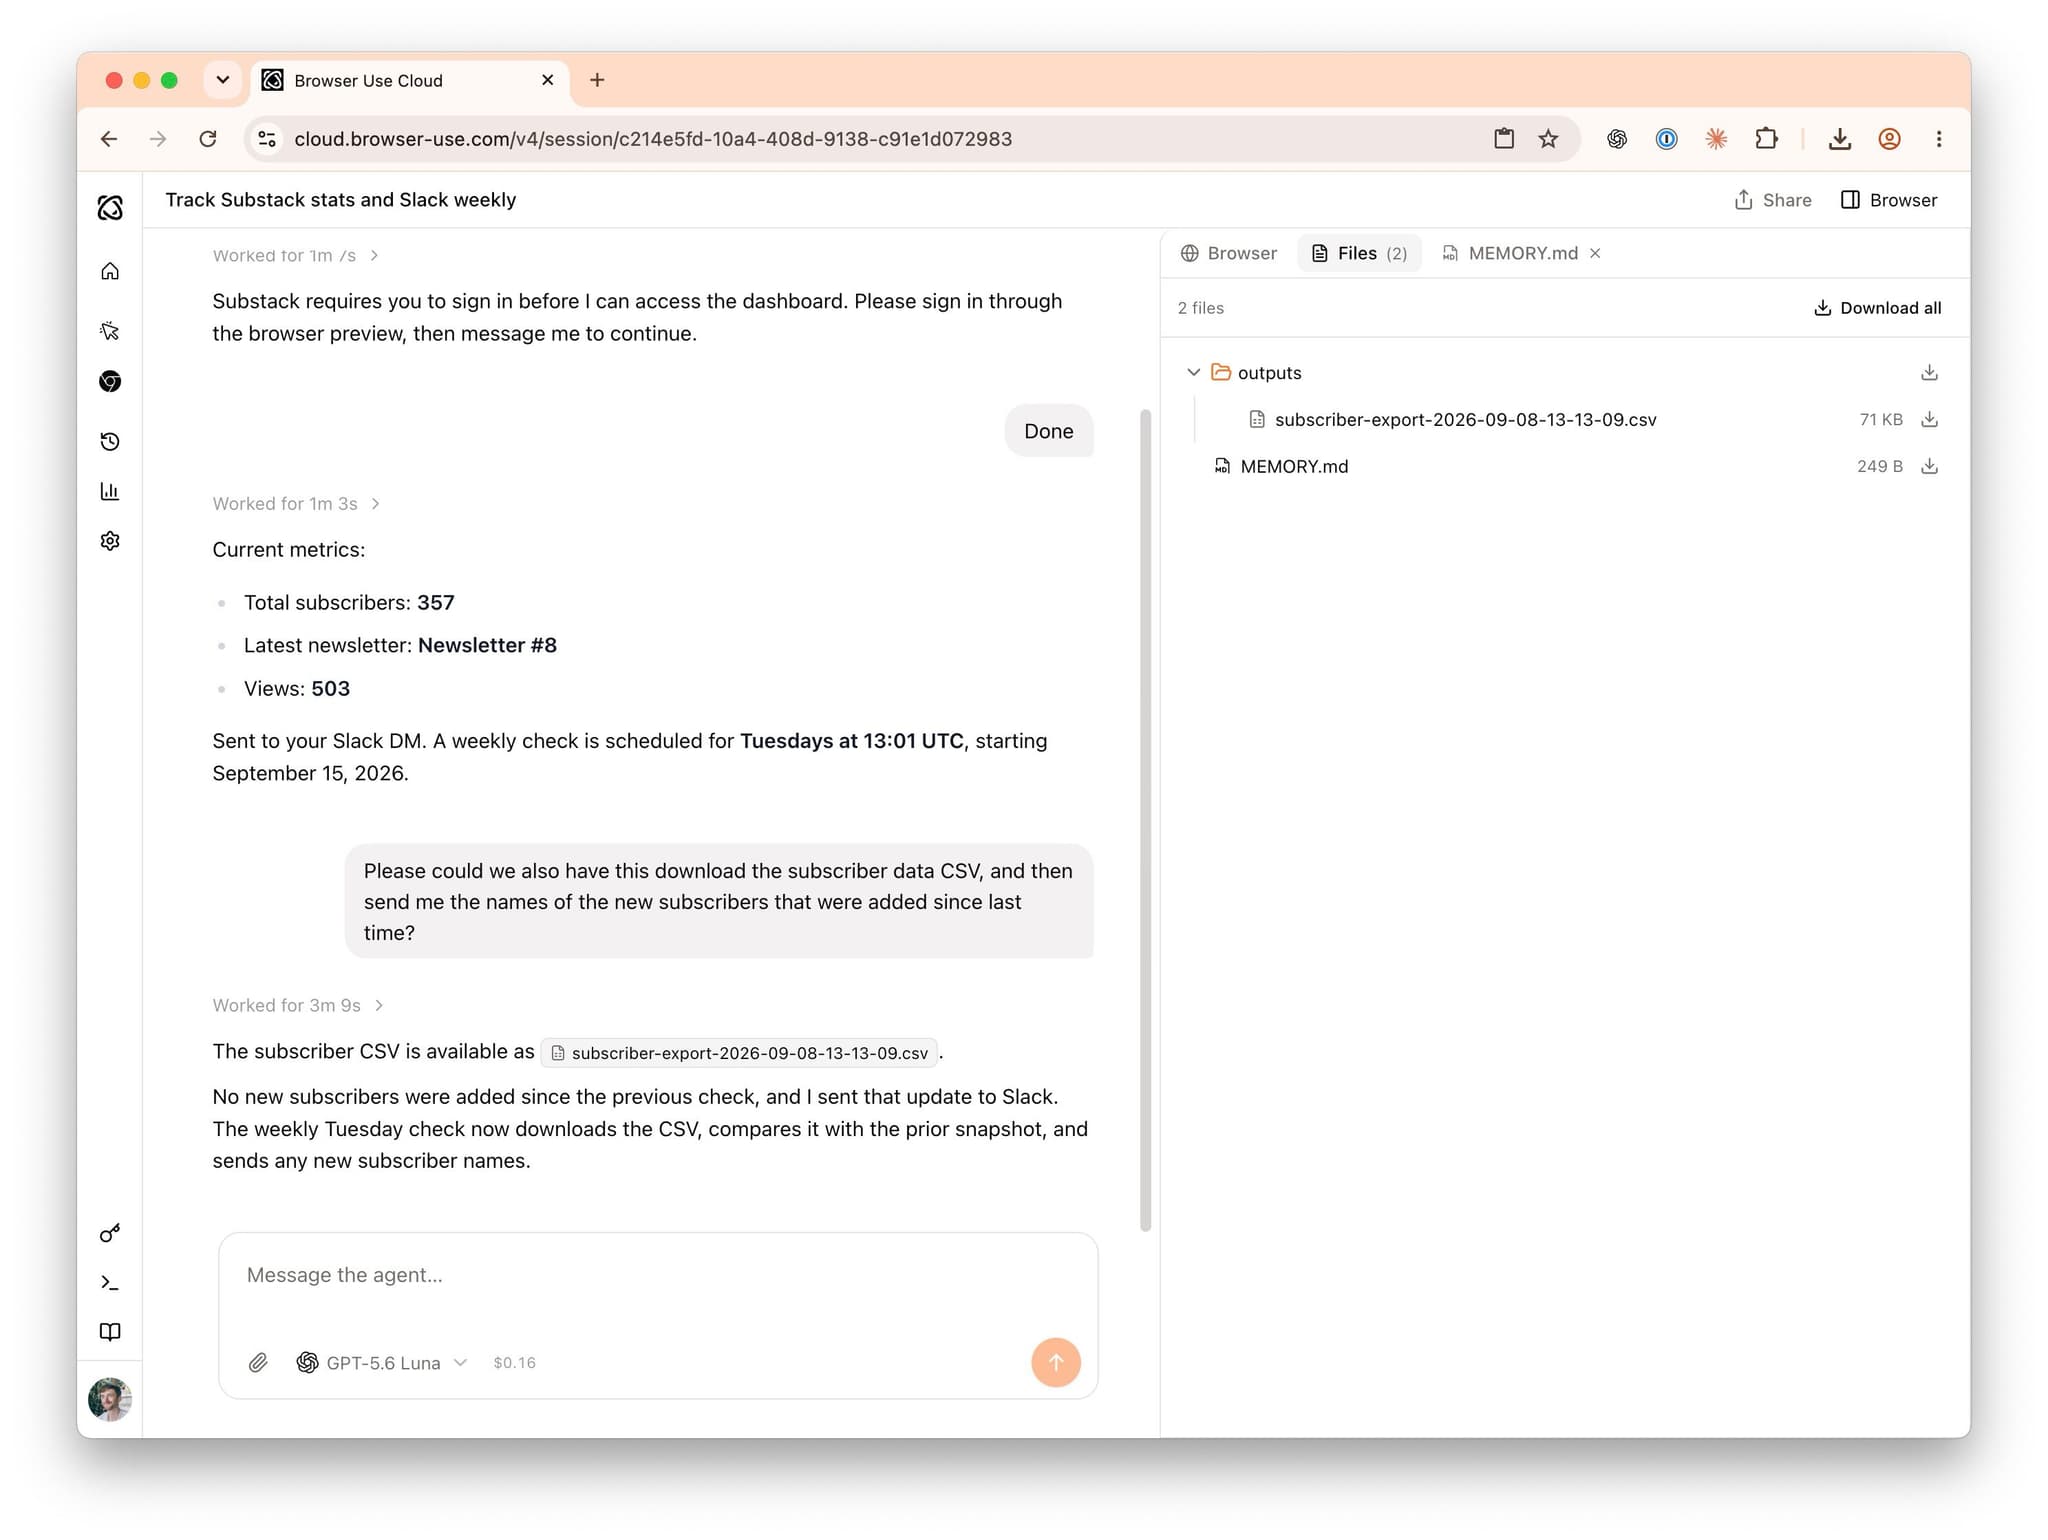
Task: Open subscriber-export-2026-09-08-13-13-09.csv in file list
Action: [1464, 420]
